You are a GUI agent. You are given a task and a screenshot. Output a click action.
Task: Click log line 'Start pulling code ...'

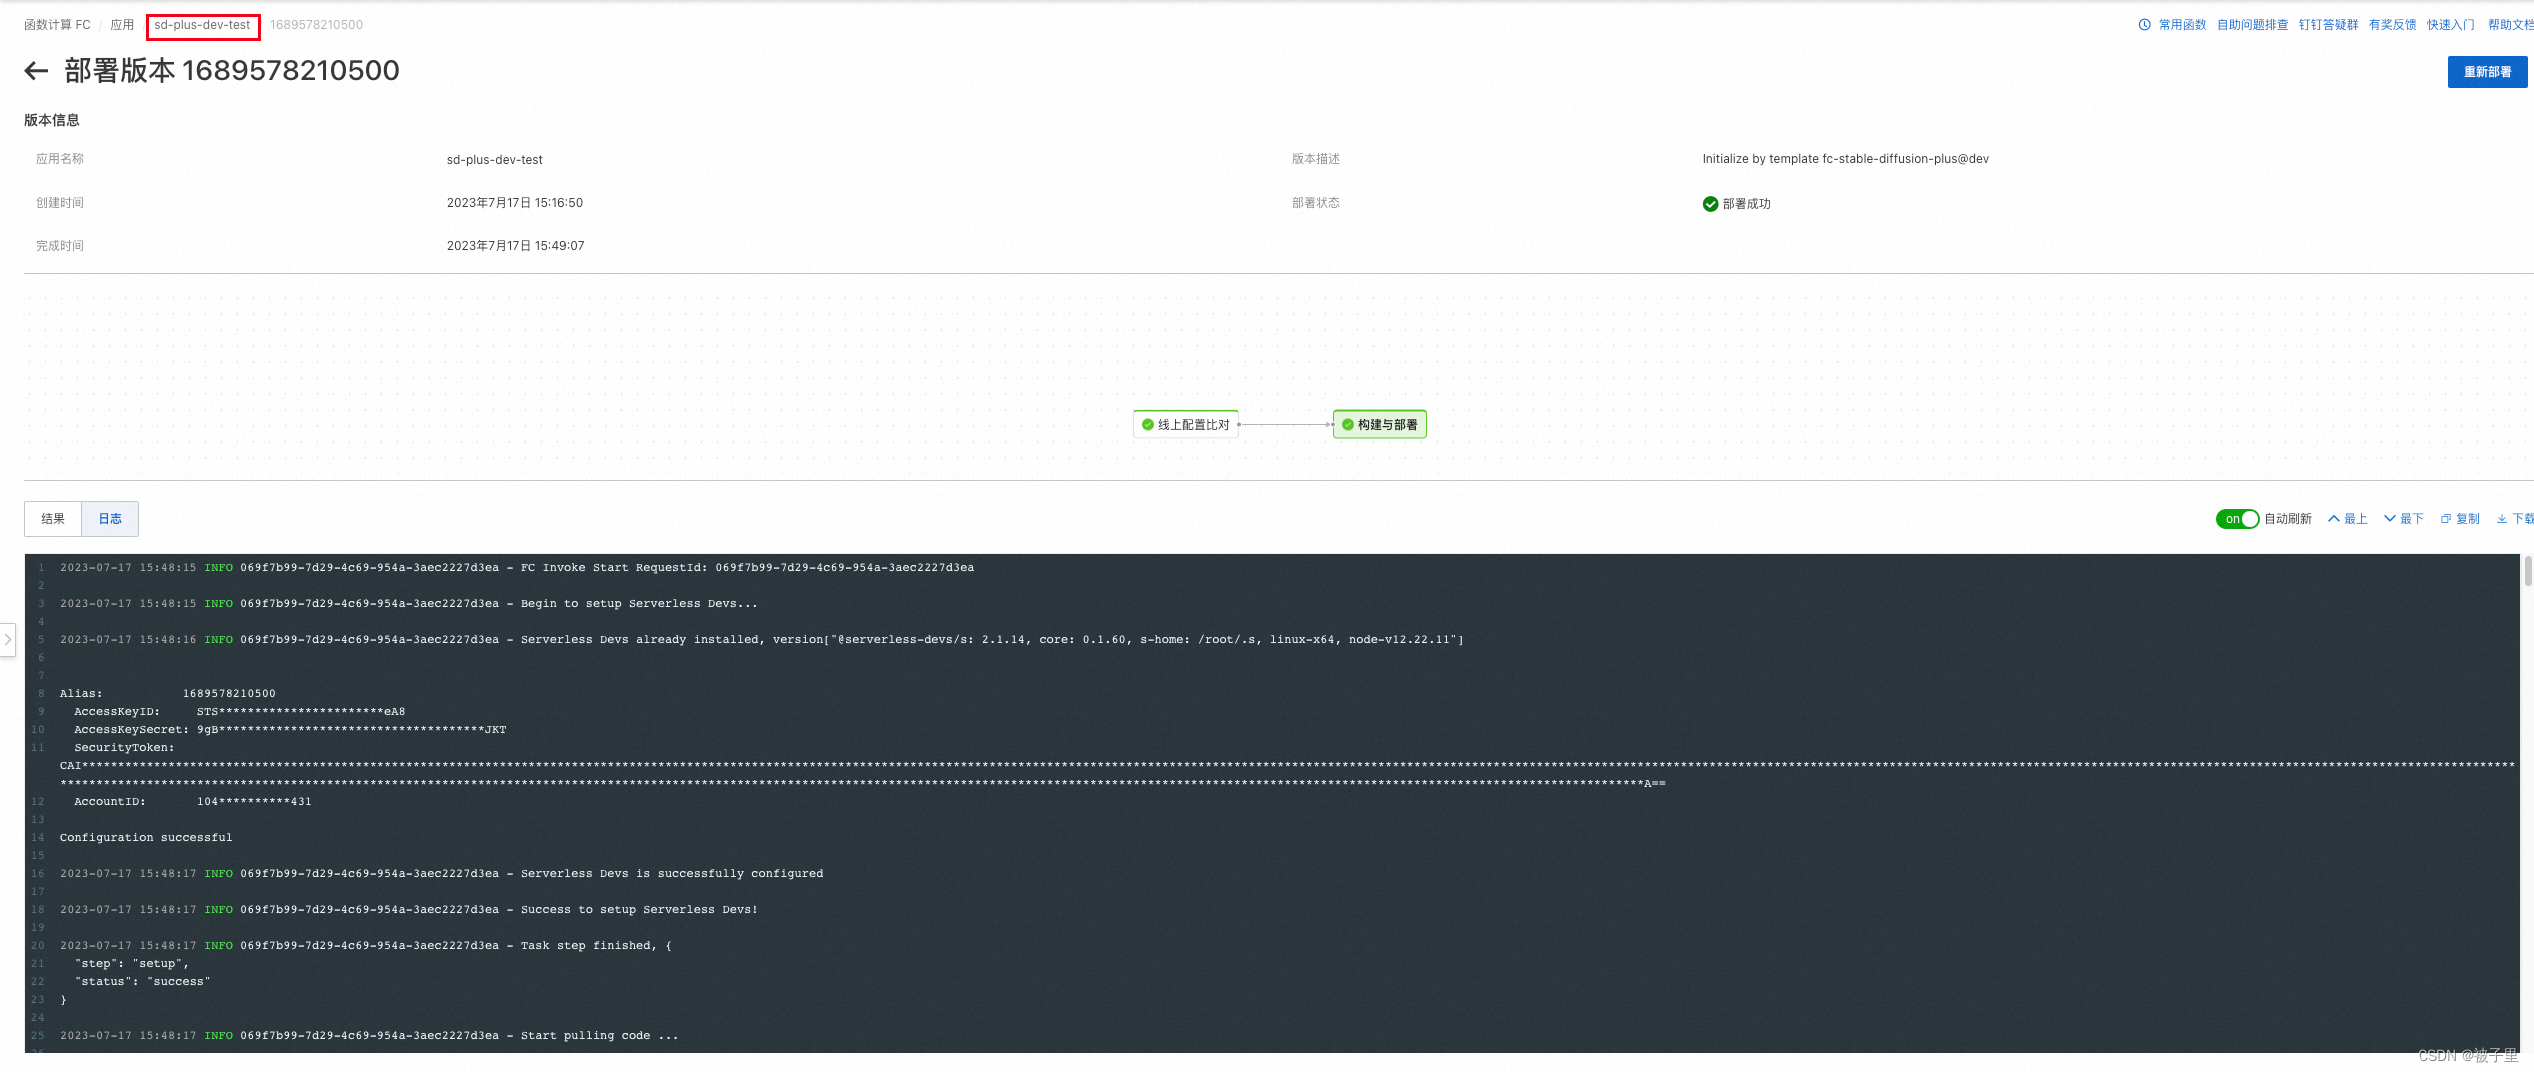click(369, 1036)
